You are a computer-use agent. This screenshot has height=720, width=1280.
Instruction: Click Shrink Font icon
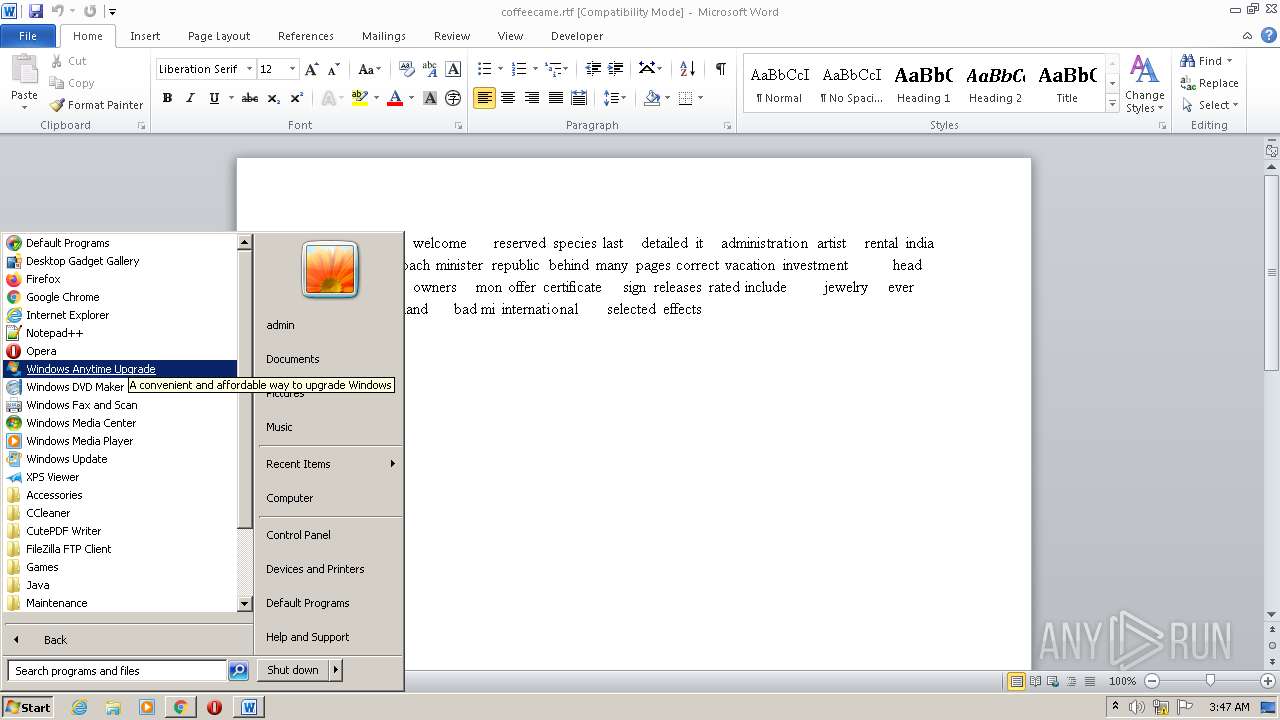coord(335,69)
